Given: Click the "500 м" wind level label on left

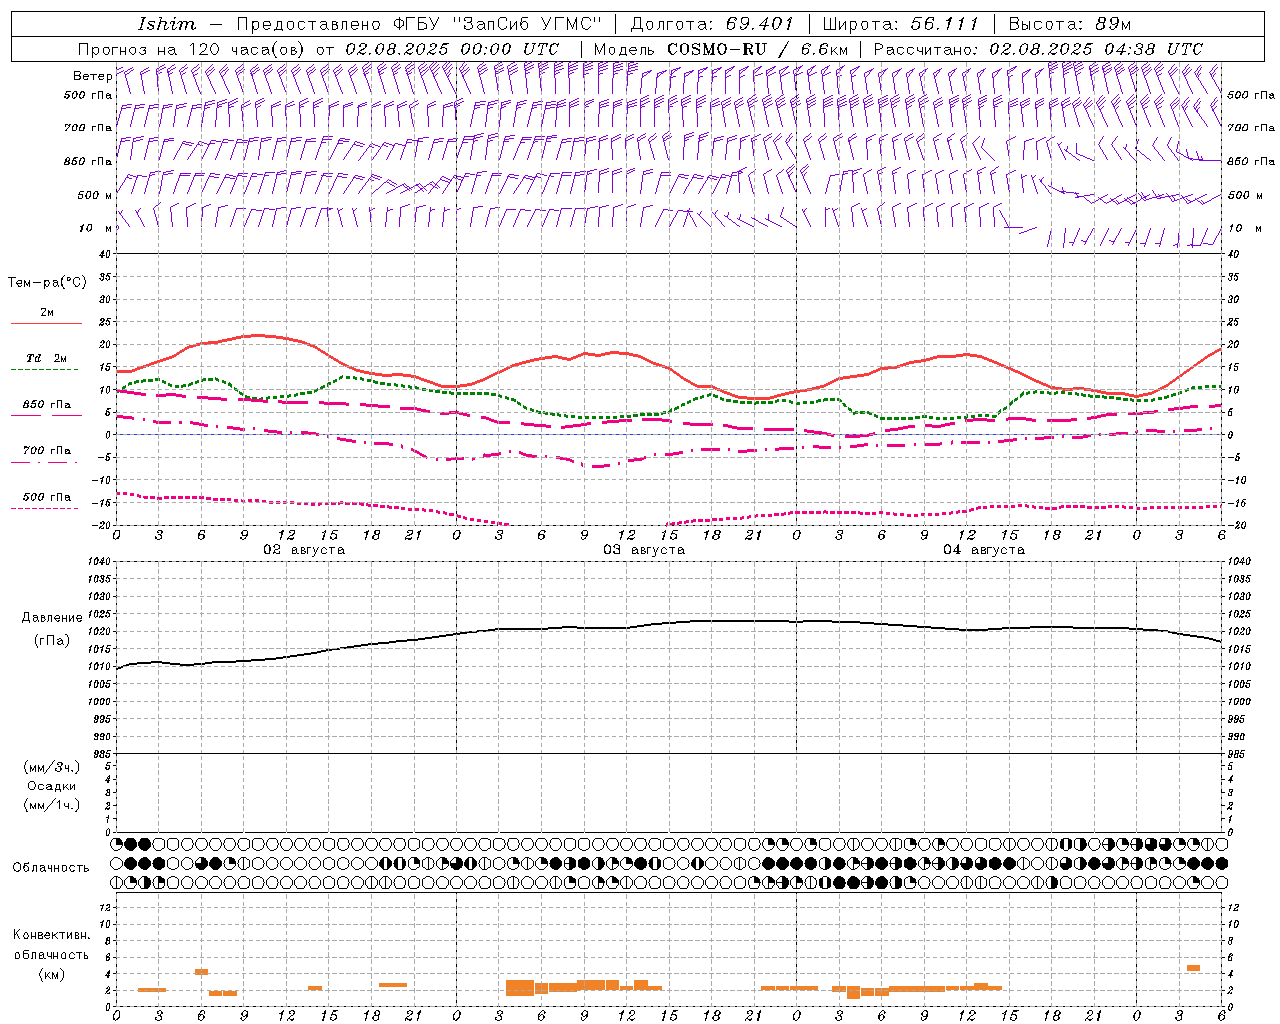Looking at the screenshot, I should click(95, 195).
